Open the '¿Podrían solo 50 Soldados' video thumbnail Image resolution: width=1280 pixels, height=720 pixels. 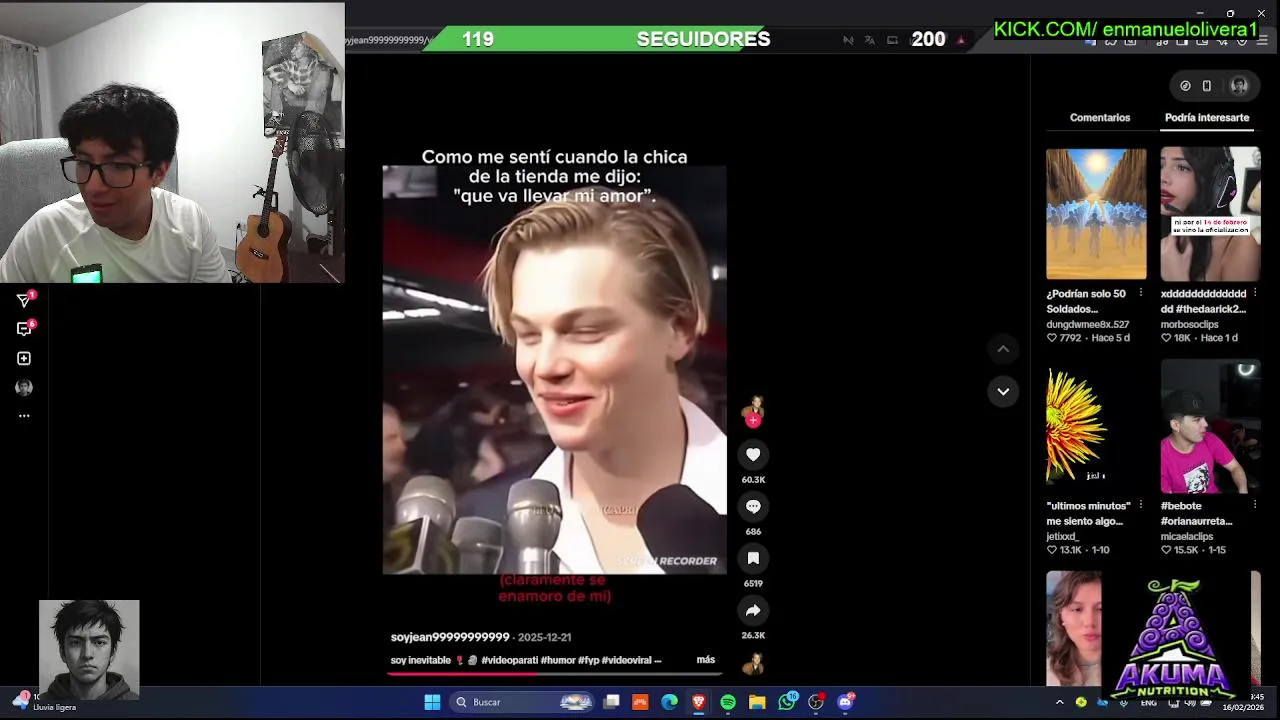tap(1096, 214)
